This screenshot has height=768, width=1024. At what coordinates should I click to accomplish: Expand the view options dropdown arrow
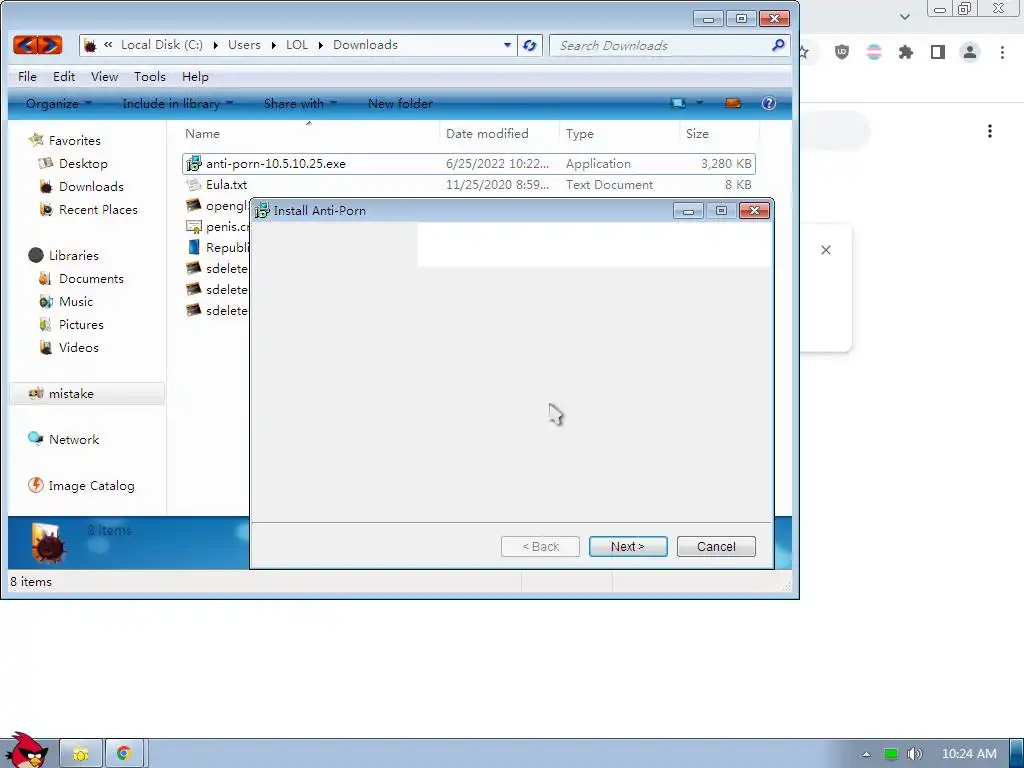click(x=699, y=103)
